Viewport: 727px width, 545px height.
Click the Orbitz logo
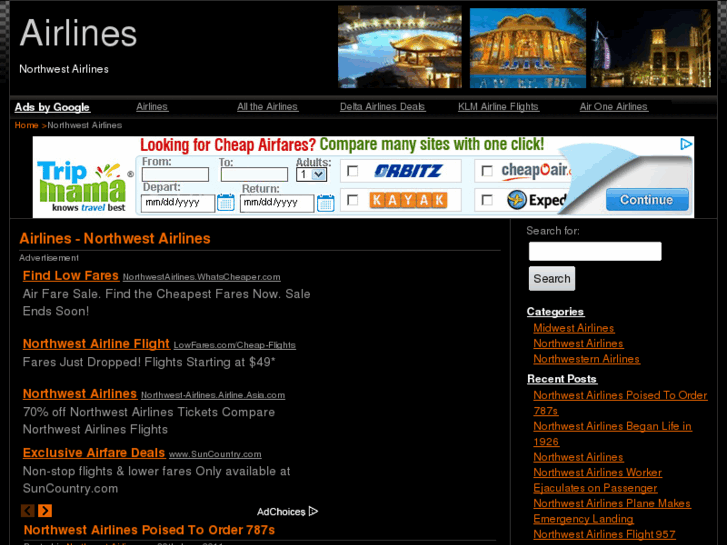tap(408, 171)
